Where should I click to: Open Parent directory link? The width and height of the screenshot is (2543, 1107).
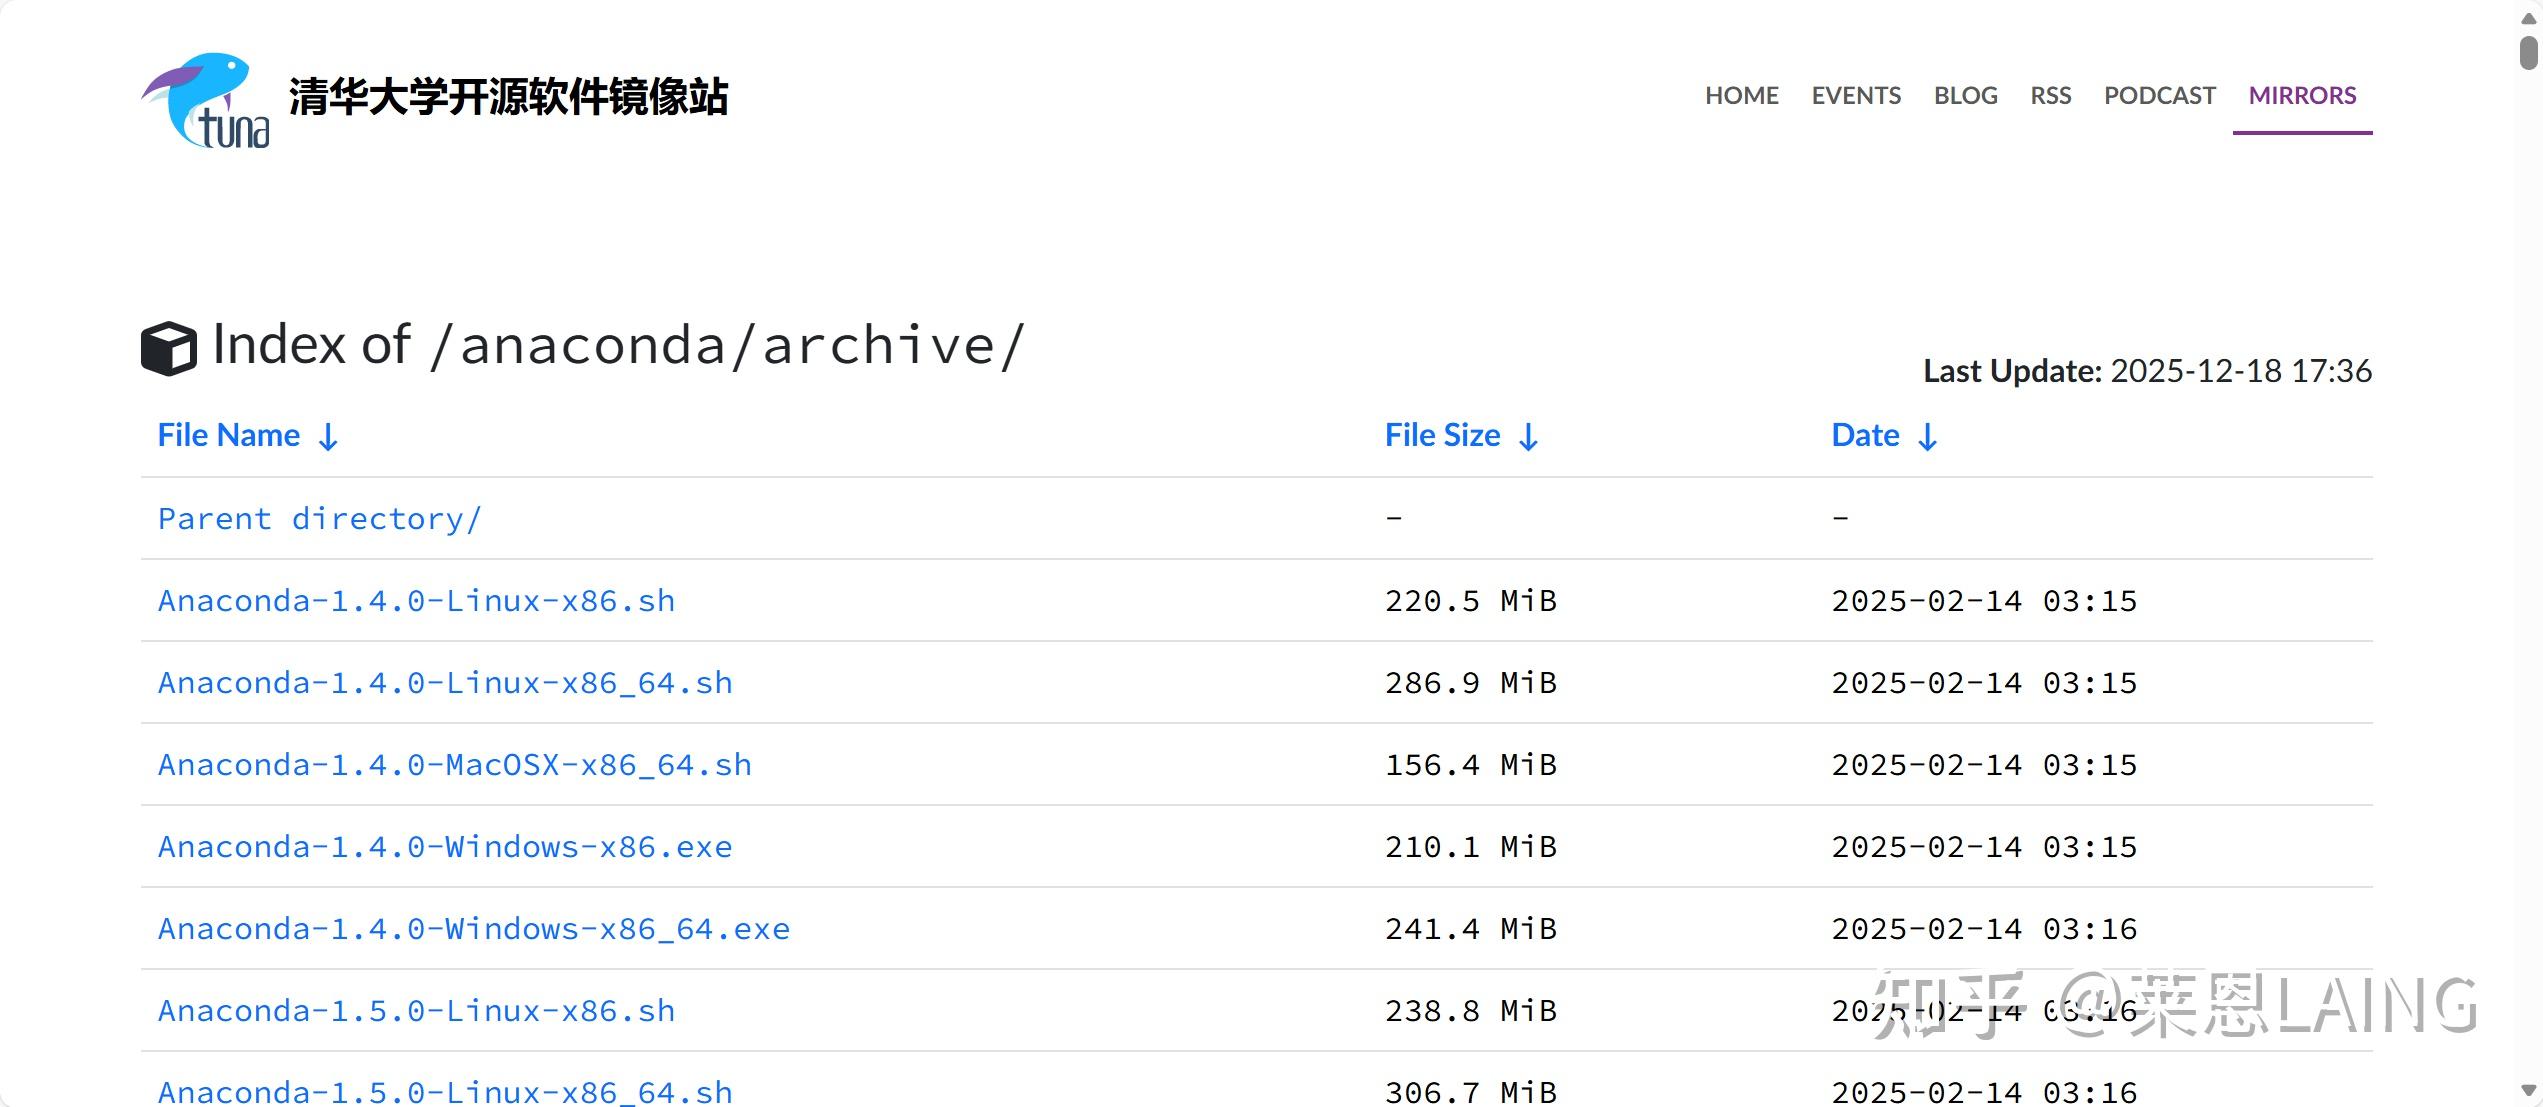pyautogui.click(x=320, y=519)
